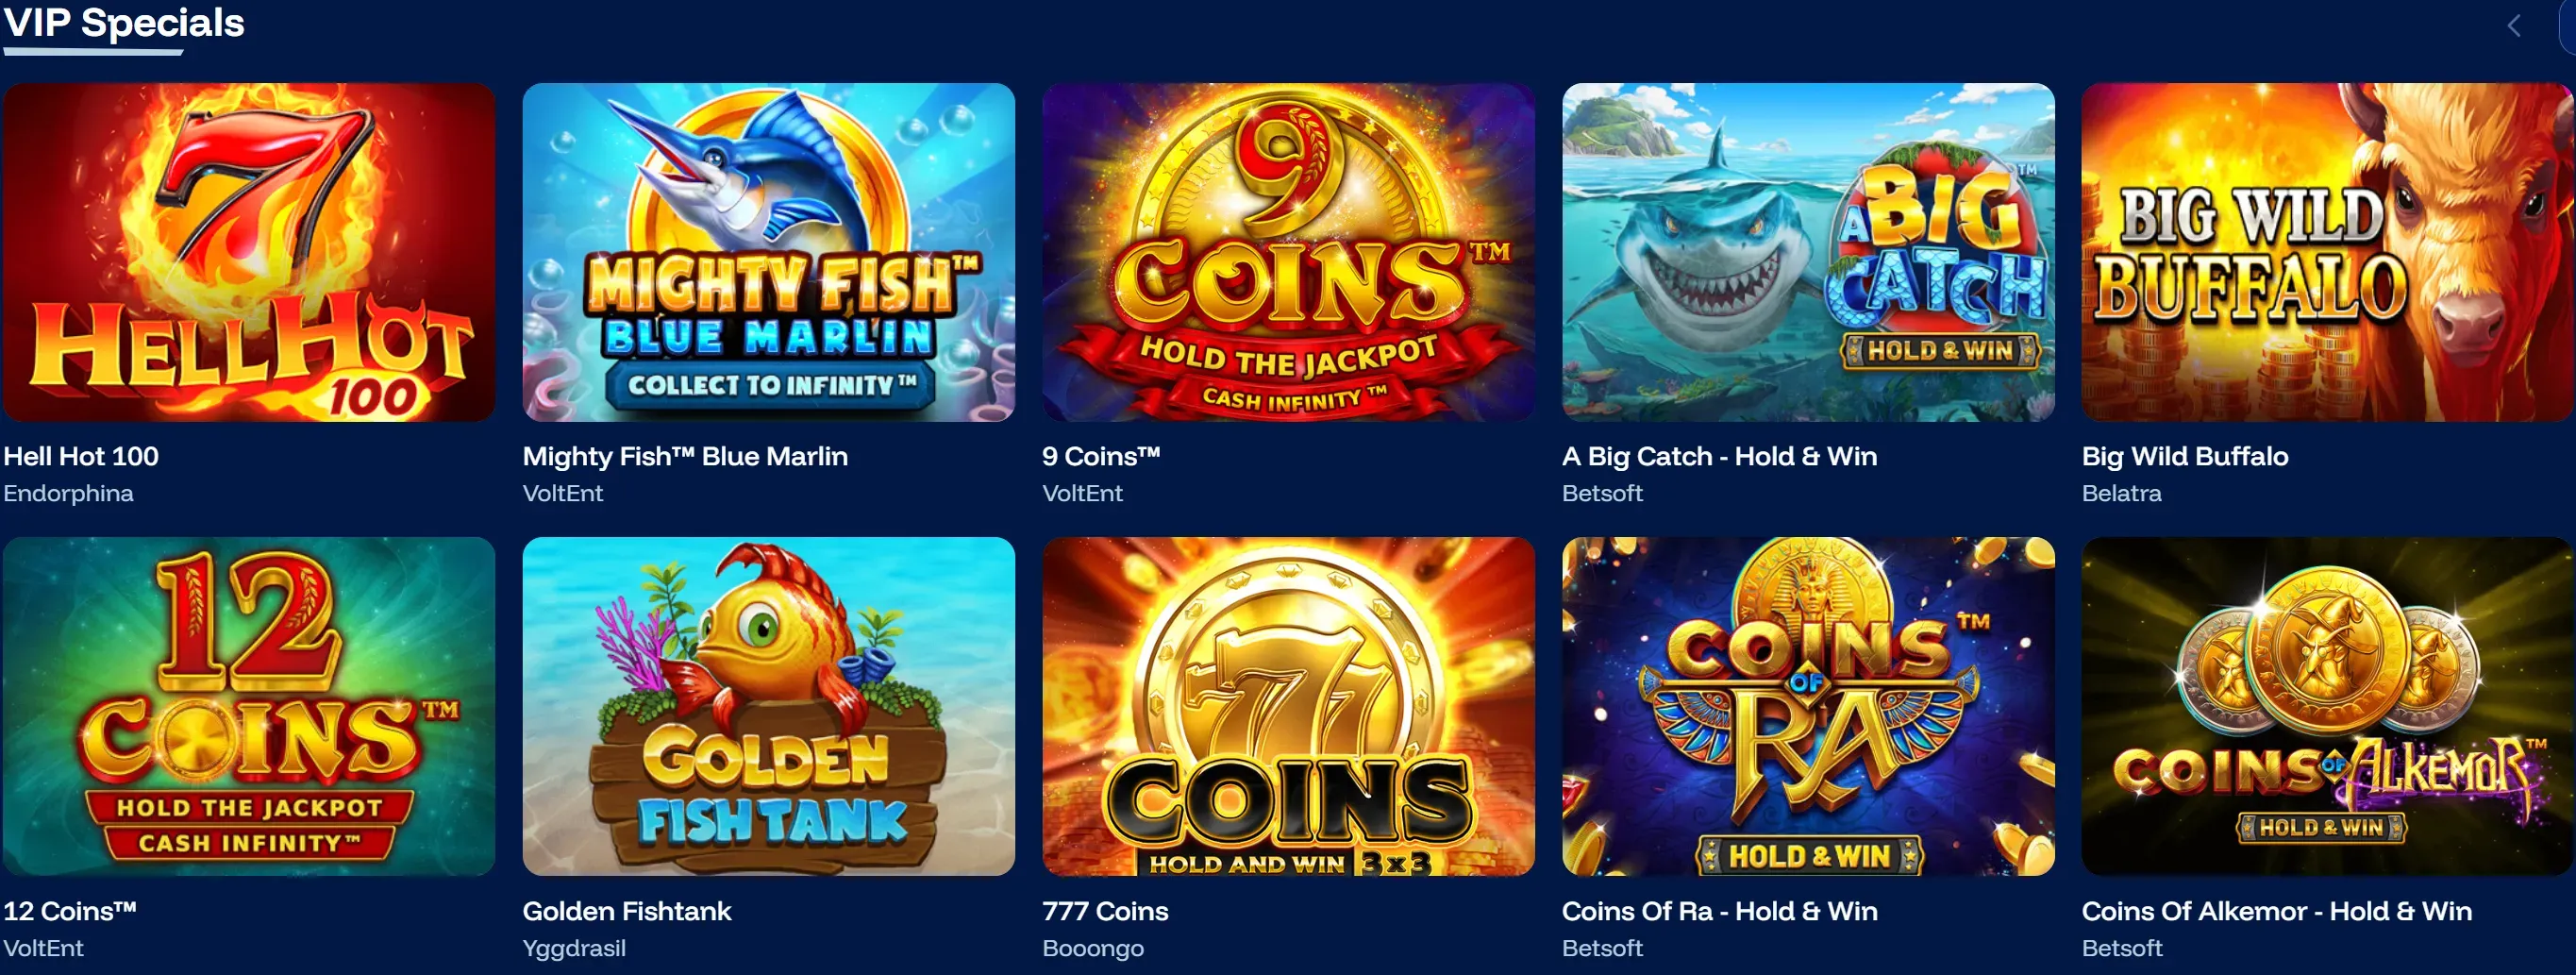Open the Golden Fishtank title link
The image size is (2576, 975).
627,911
